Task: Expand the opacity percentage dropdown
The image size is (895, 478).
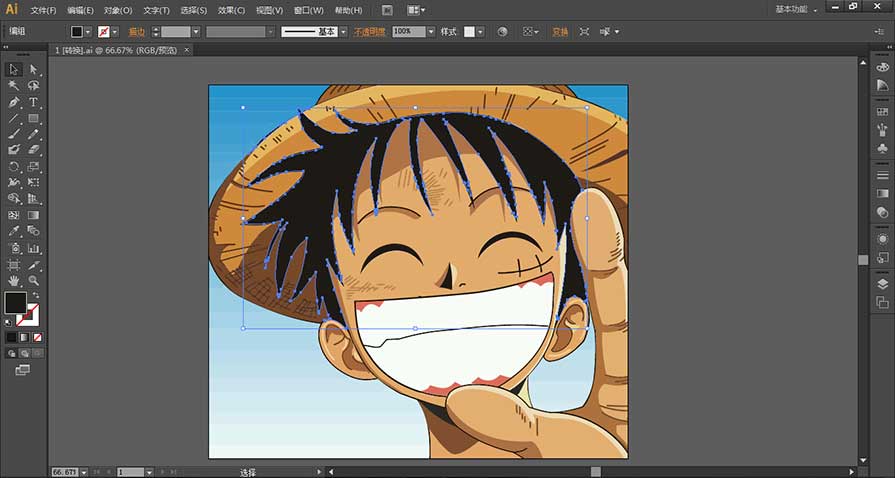Action: click(x=431, y=32)
